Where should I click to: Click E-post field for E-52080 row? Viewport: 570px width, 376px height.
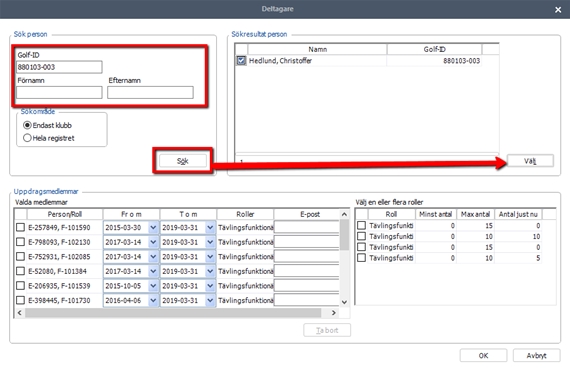(306, 271)
